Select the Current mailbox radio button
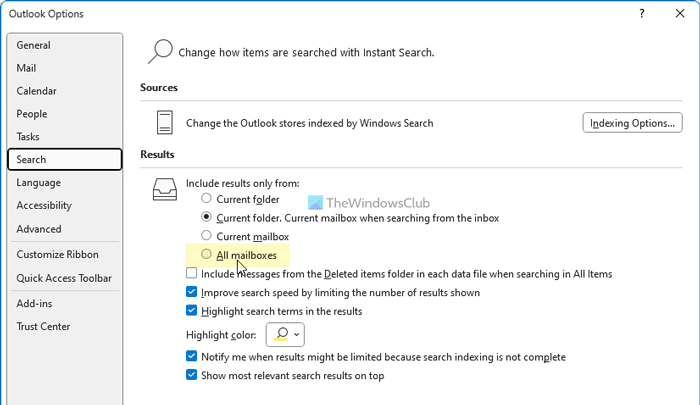This screenshot has height=405, width=700. [207, 236]
